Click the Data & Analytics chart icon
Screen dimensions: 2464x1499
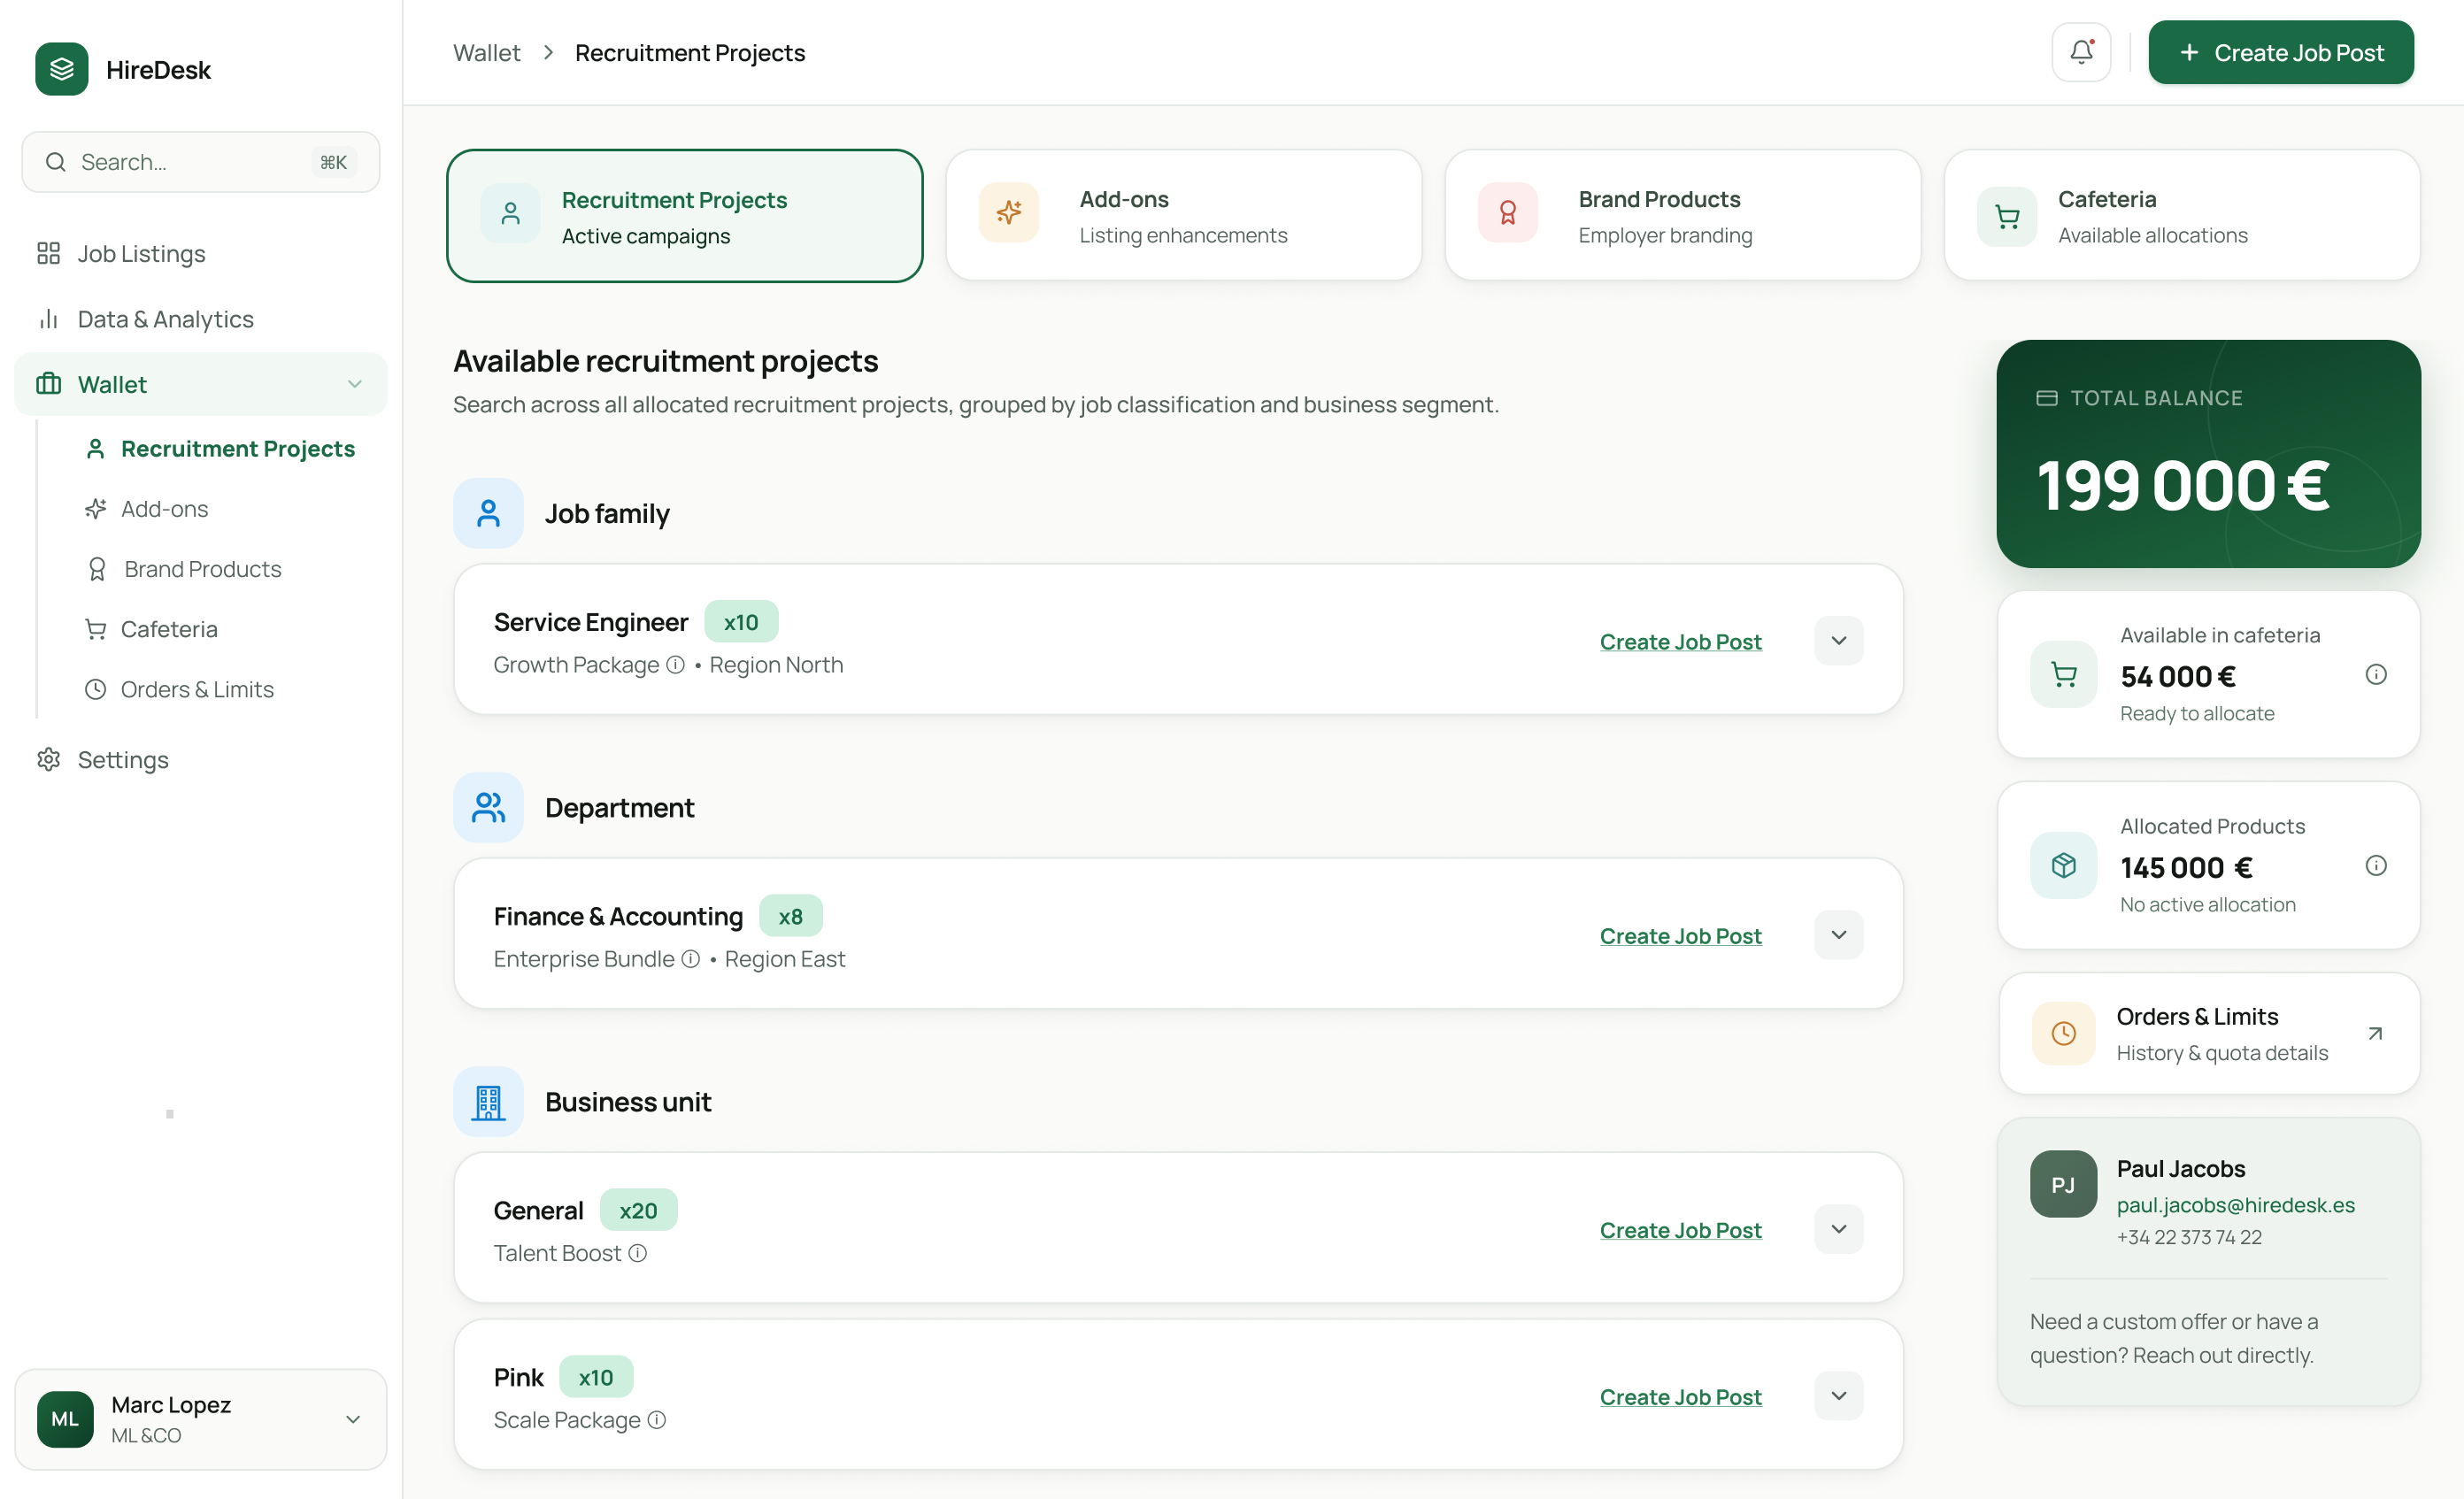pyautogui.click(x=48, y=319)
